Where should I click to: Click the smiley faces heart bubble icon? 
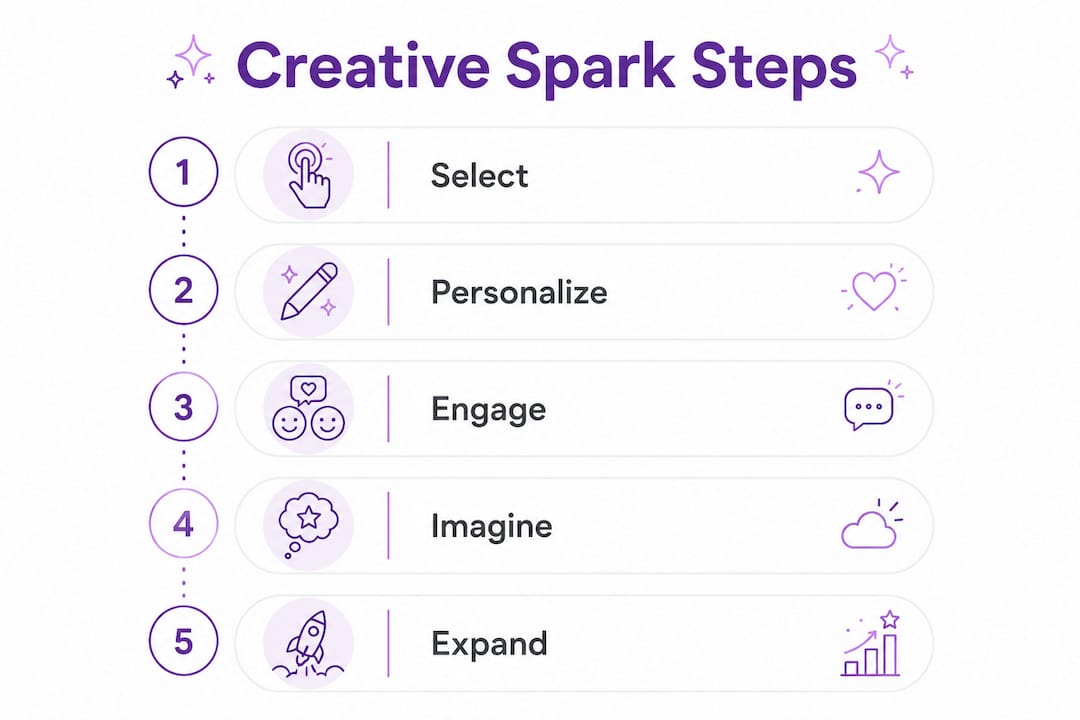point(309,408)
